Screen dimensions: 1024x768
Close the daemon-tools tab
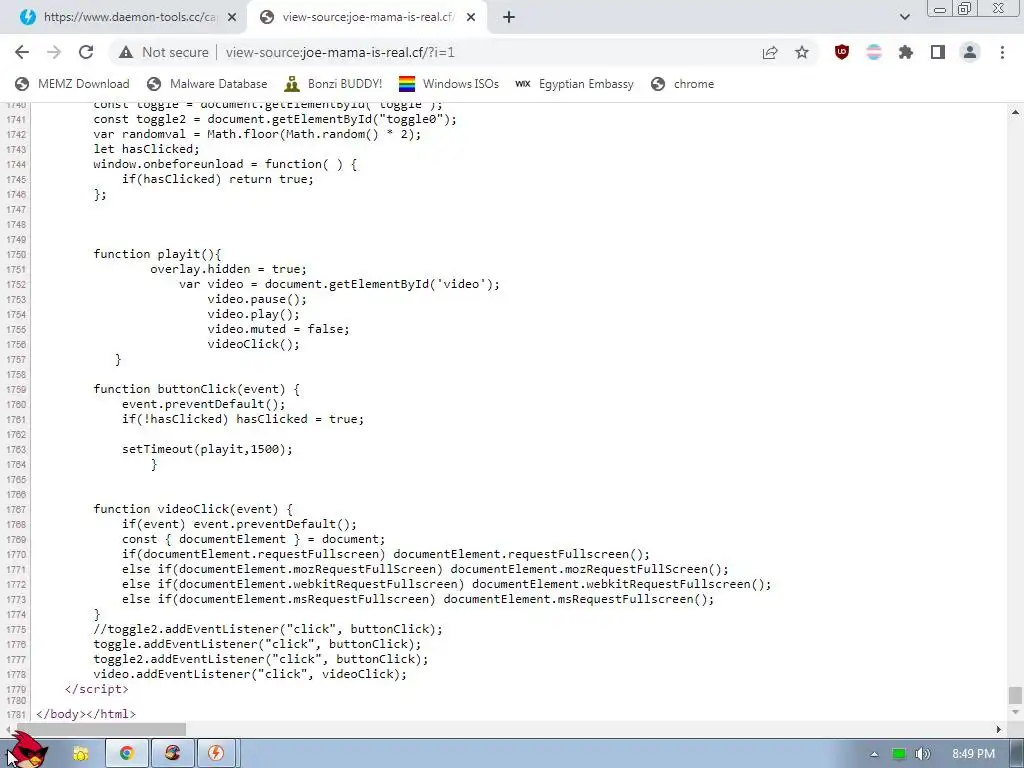point(231,18)
